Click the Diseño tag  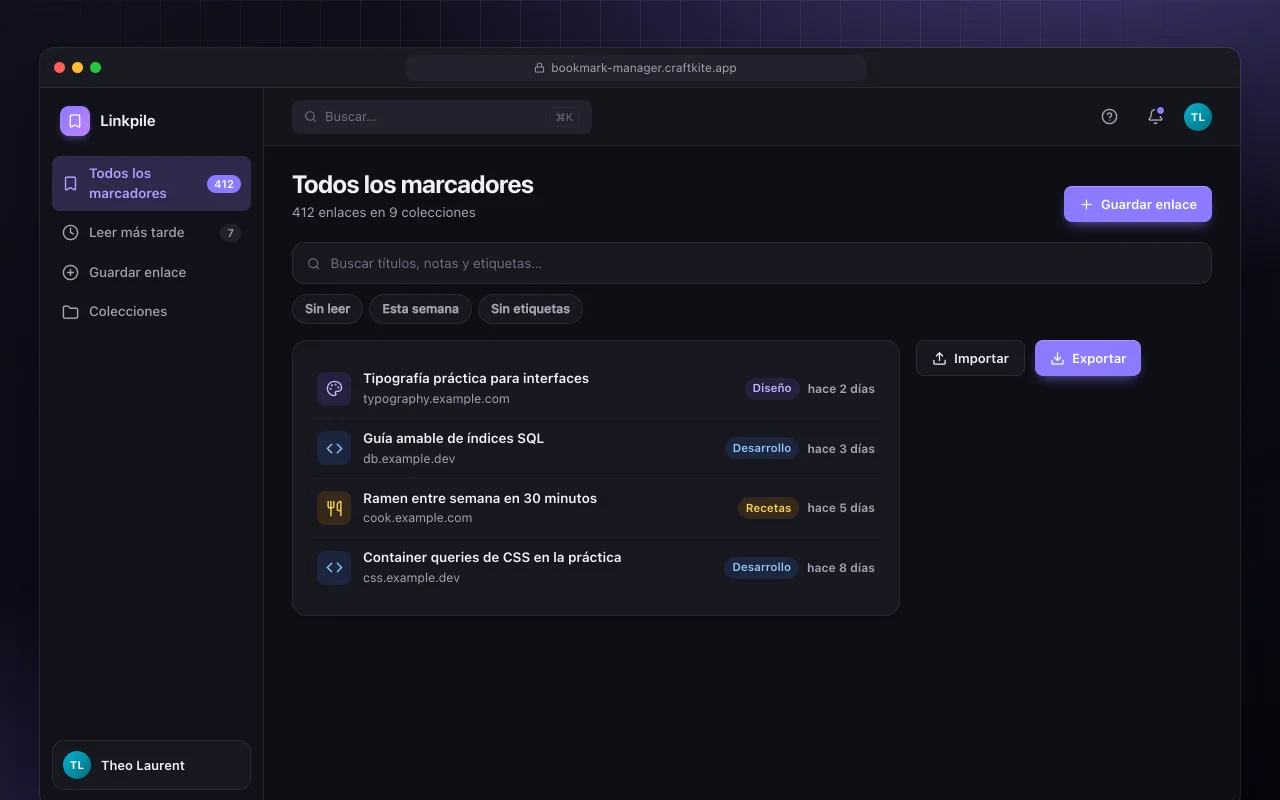[772, 388]
